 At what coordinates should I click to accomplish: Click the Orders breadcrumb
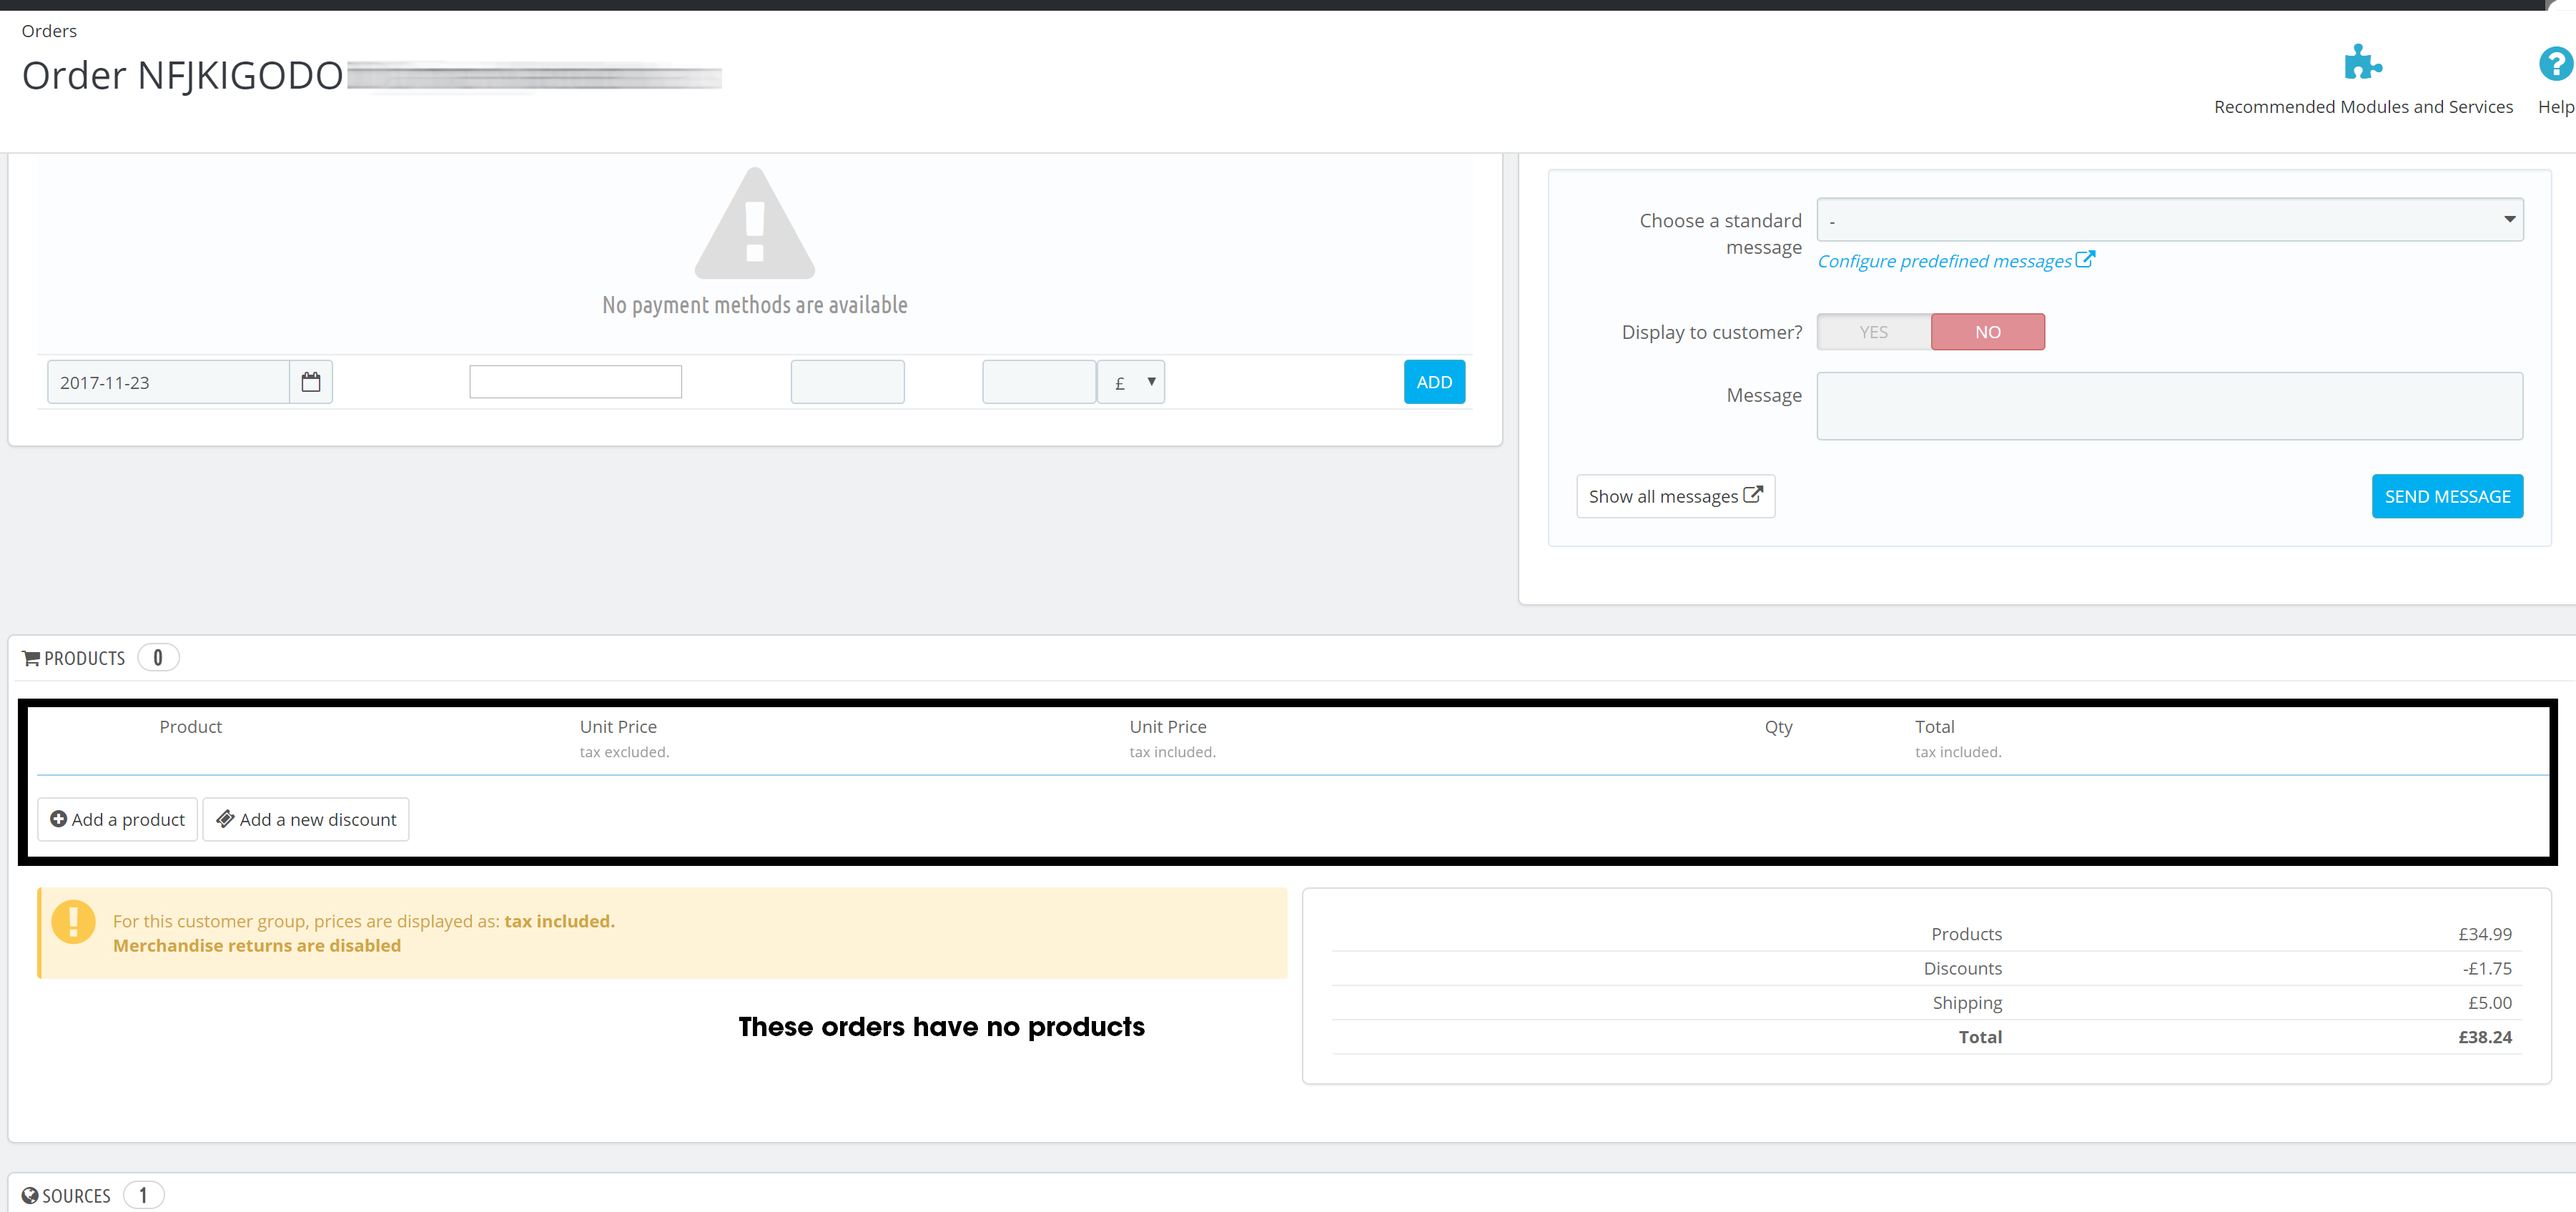49,31
